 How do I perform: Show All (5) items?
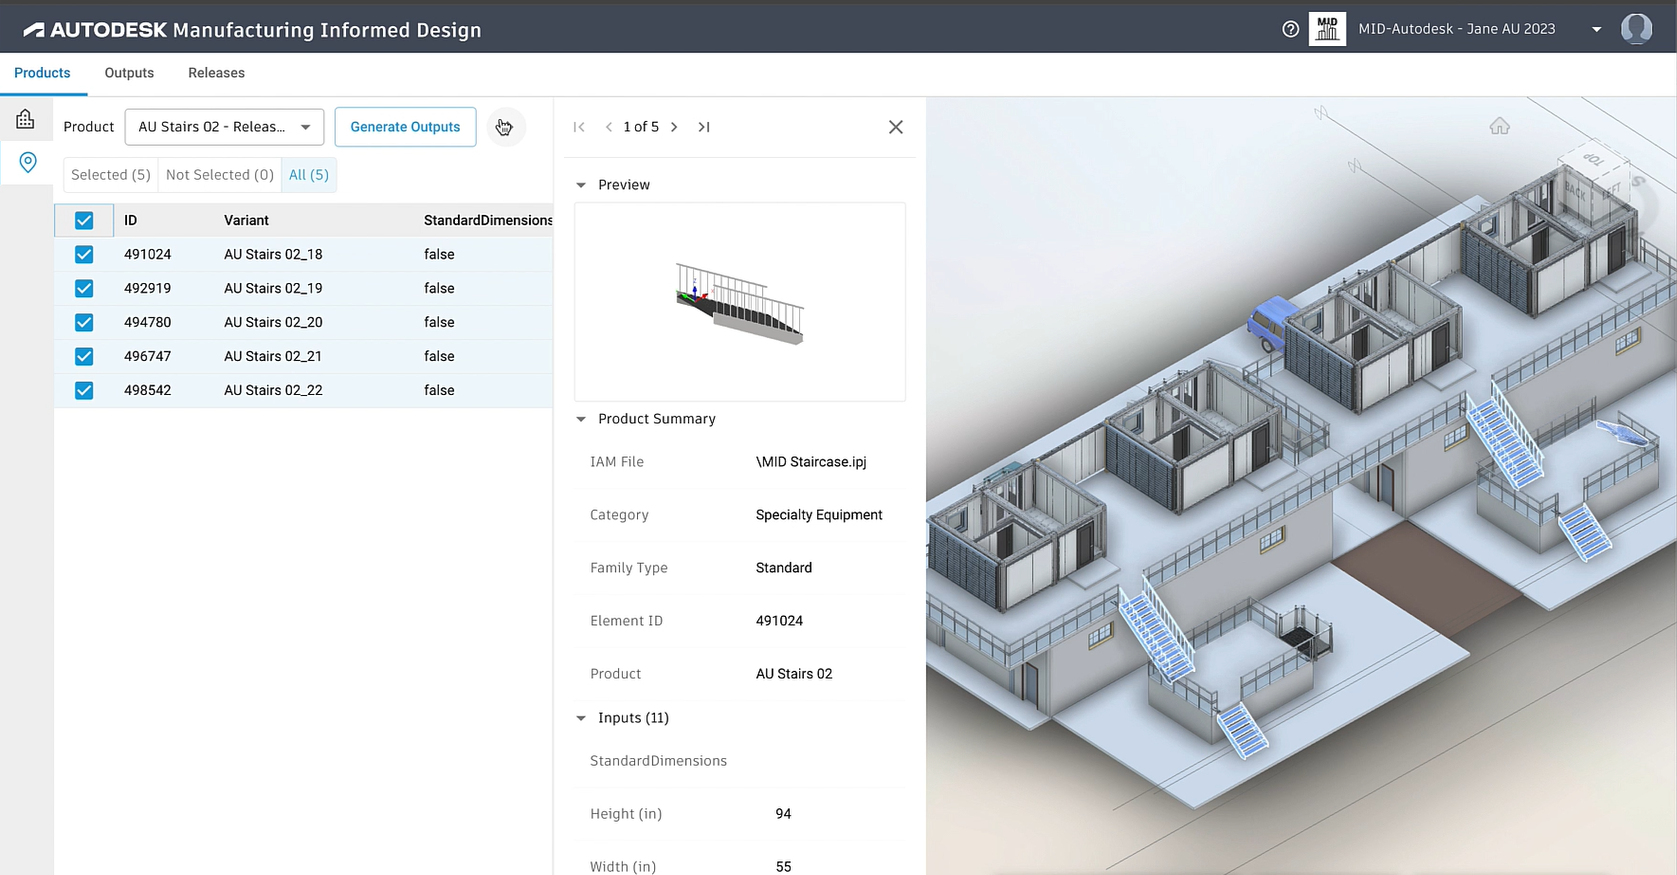pyautogui.click(x=309, y=175)
